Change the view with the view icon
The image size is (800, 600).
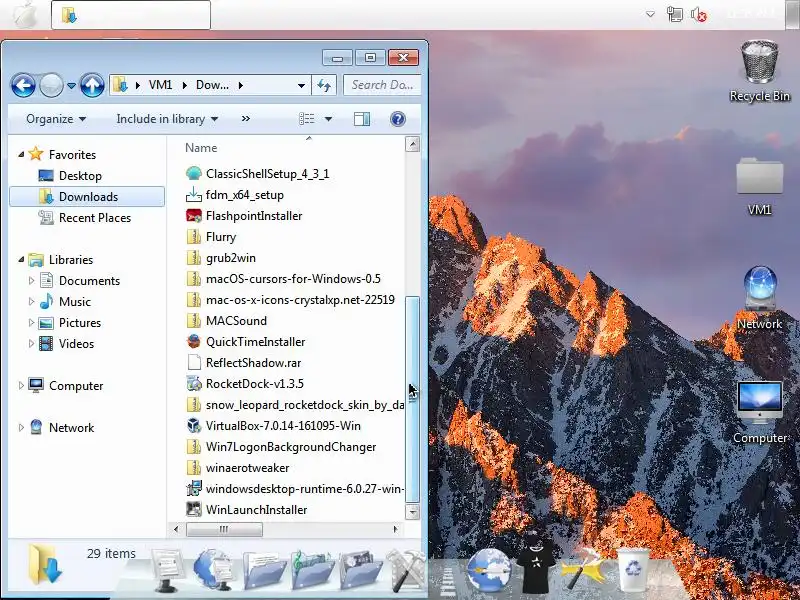point(307,119)
